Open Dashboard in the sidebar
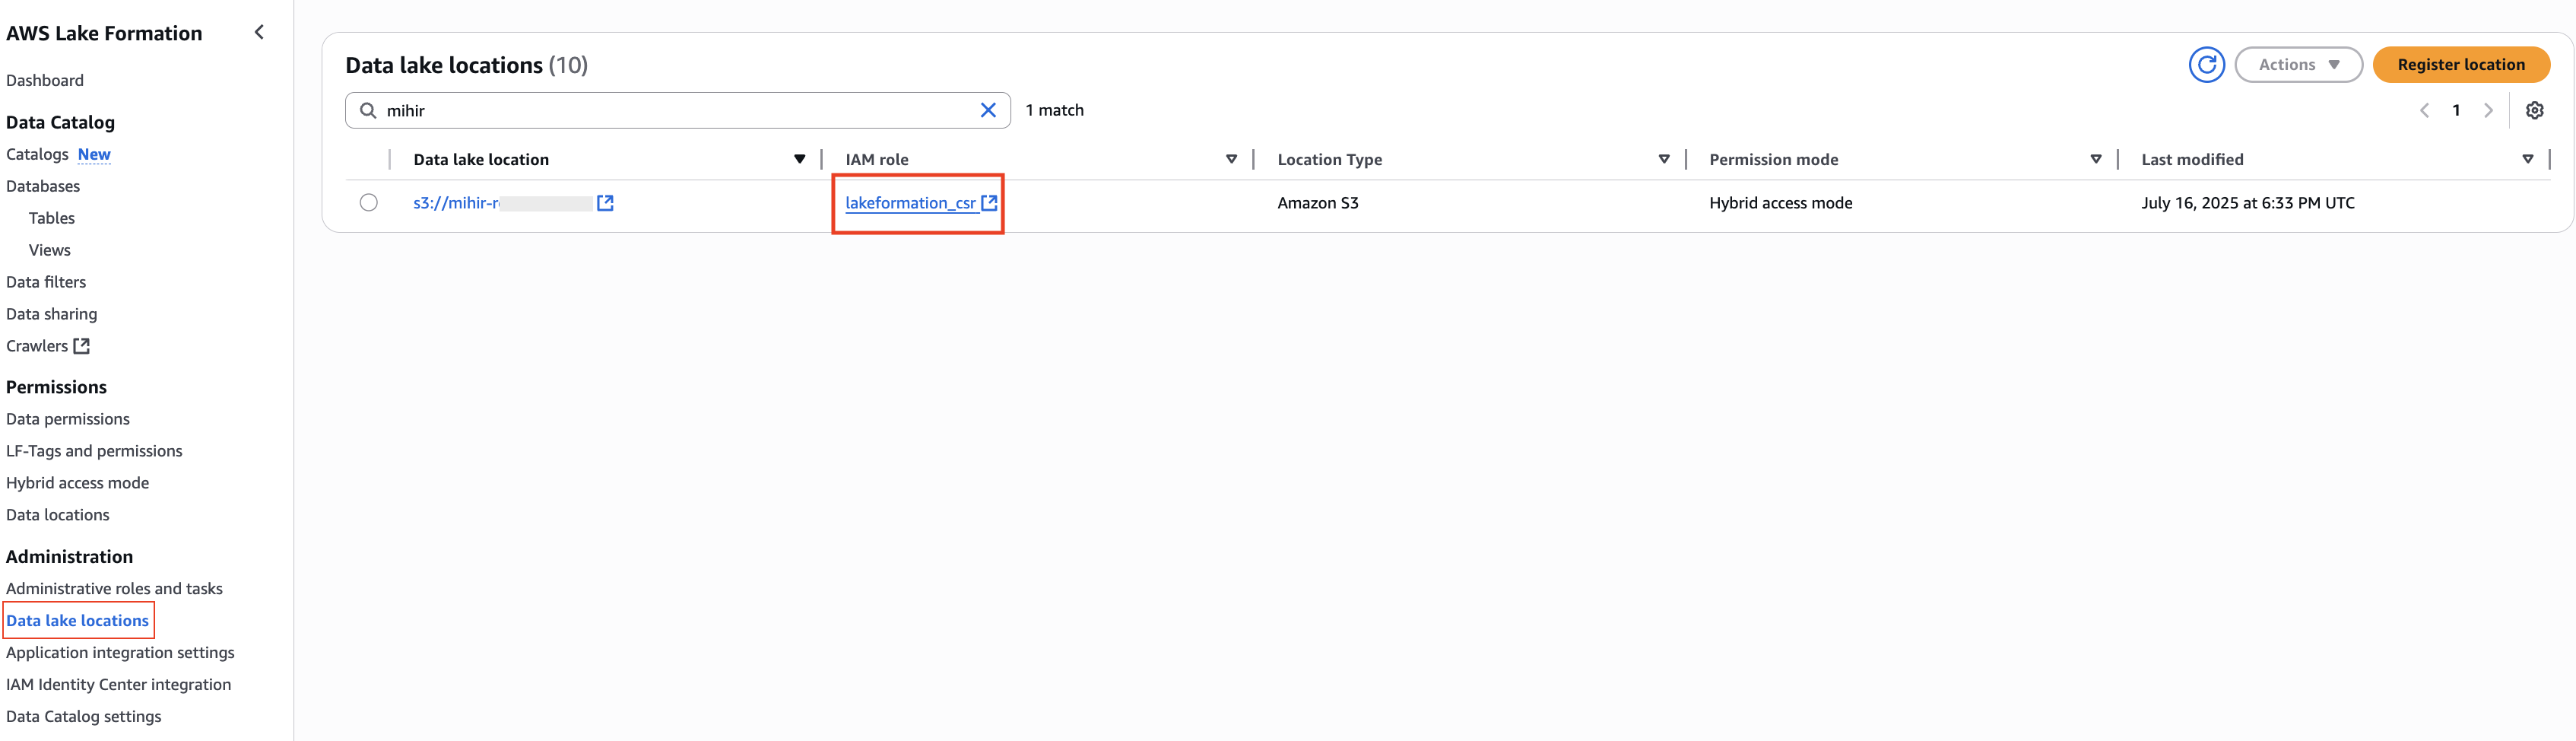This screenshot has height=741, width=2576. click(45, 80)
